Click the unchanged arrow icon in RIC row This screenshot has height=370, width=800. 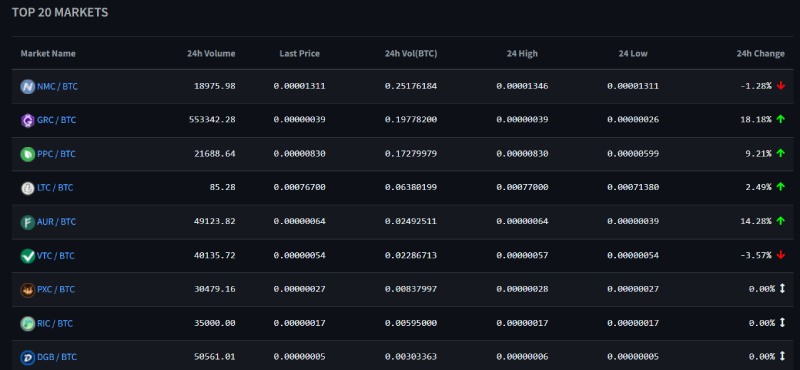(x=781, y=323)
